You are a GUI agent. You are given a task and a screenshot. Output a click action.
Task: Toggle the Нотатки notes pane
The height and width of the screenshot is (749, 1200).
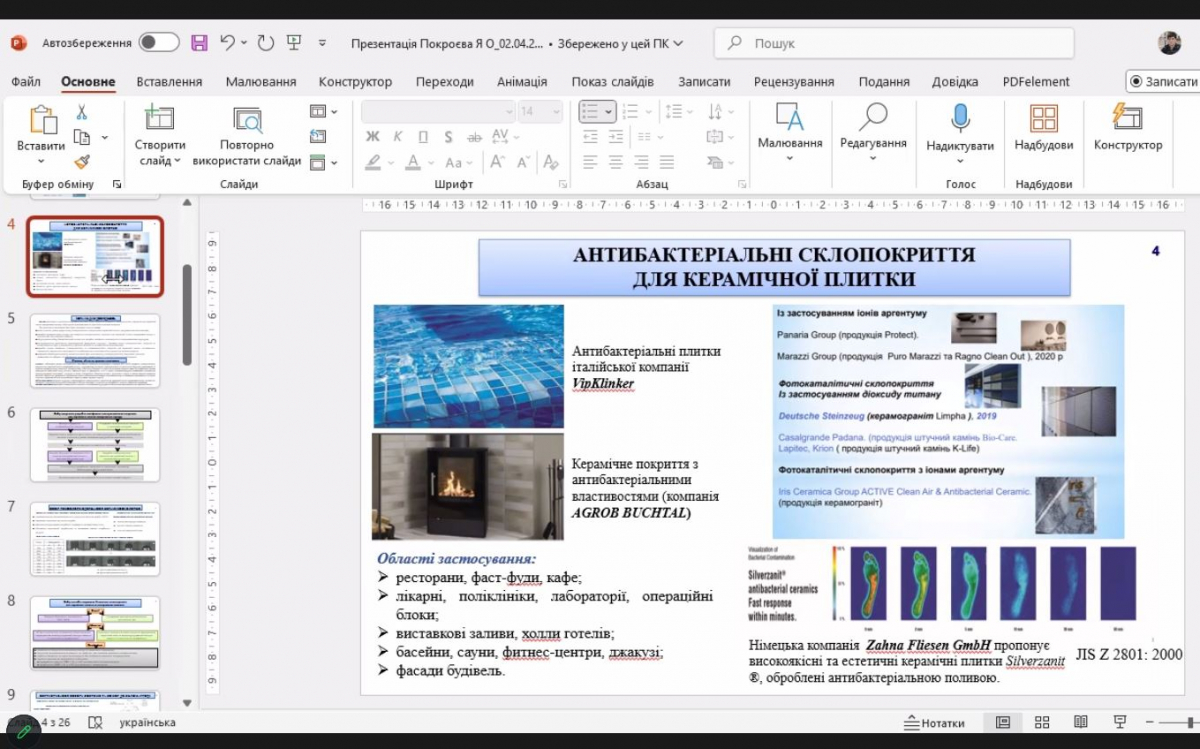pos(934,723)
